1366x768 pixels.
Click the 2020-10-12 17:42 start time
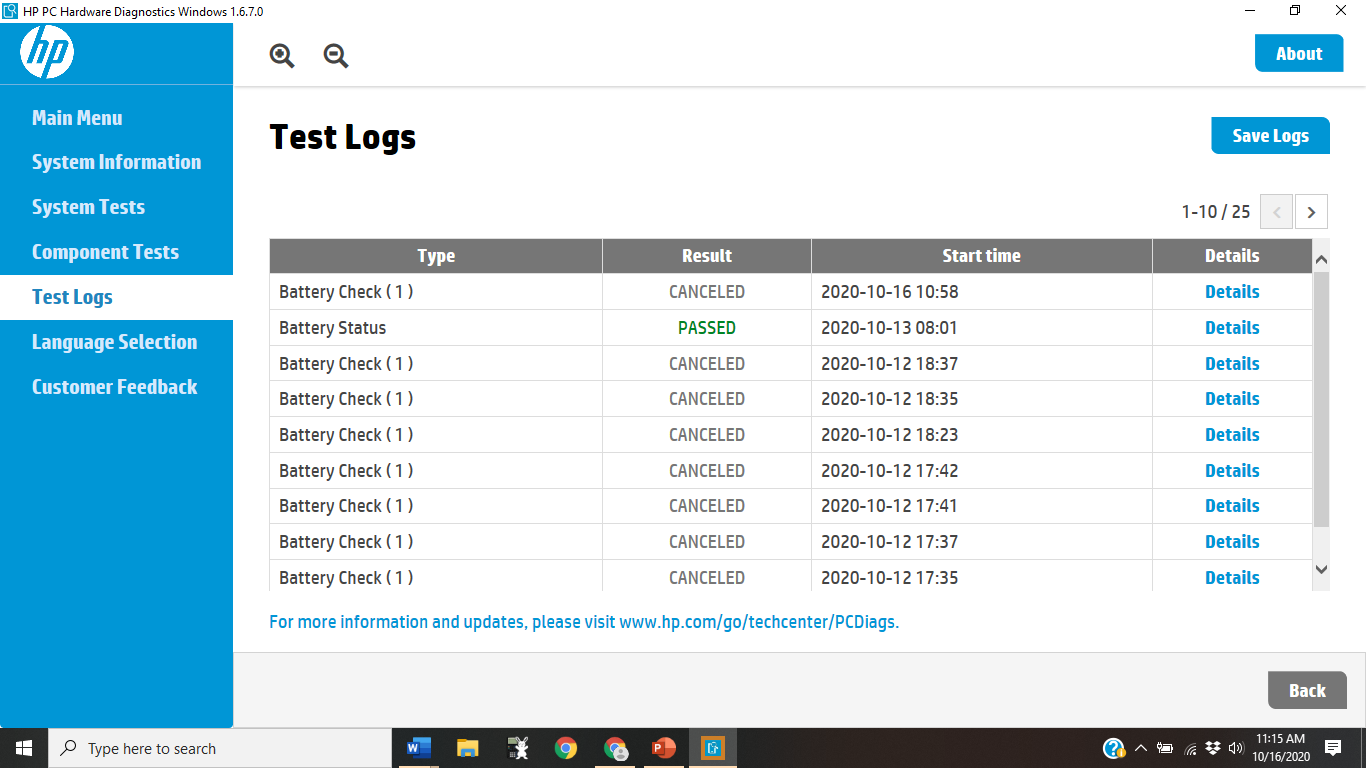(x=890, y=471)
